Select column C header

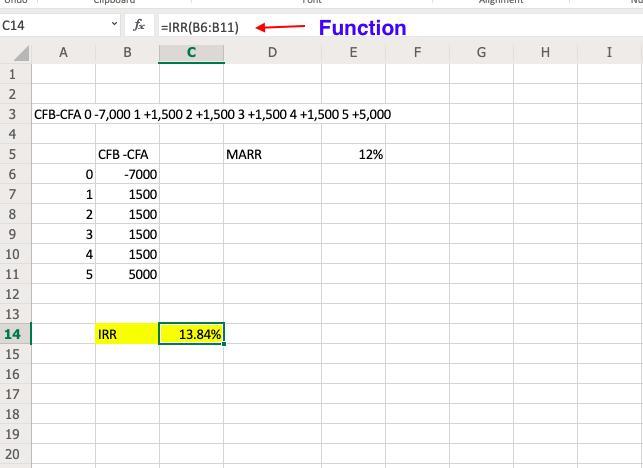191,53
